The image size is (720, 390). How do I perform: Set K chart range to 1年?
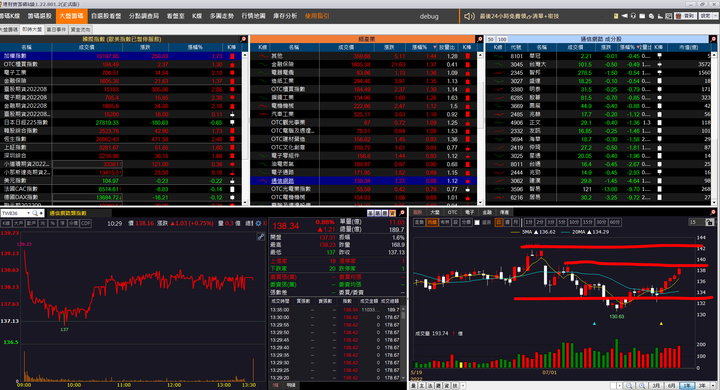tap(687, 386)
